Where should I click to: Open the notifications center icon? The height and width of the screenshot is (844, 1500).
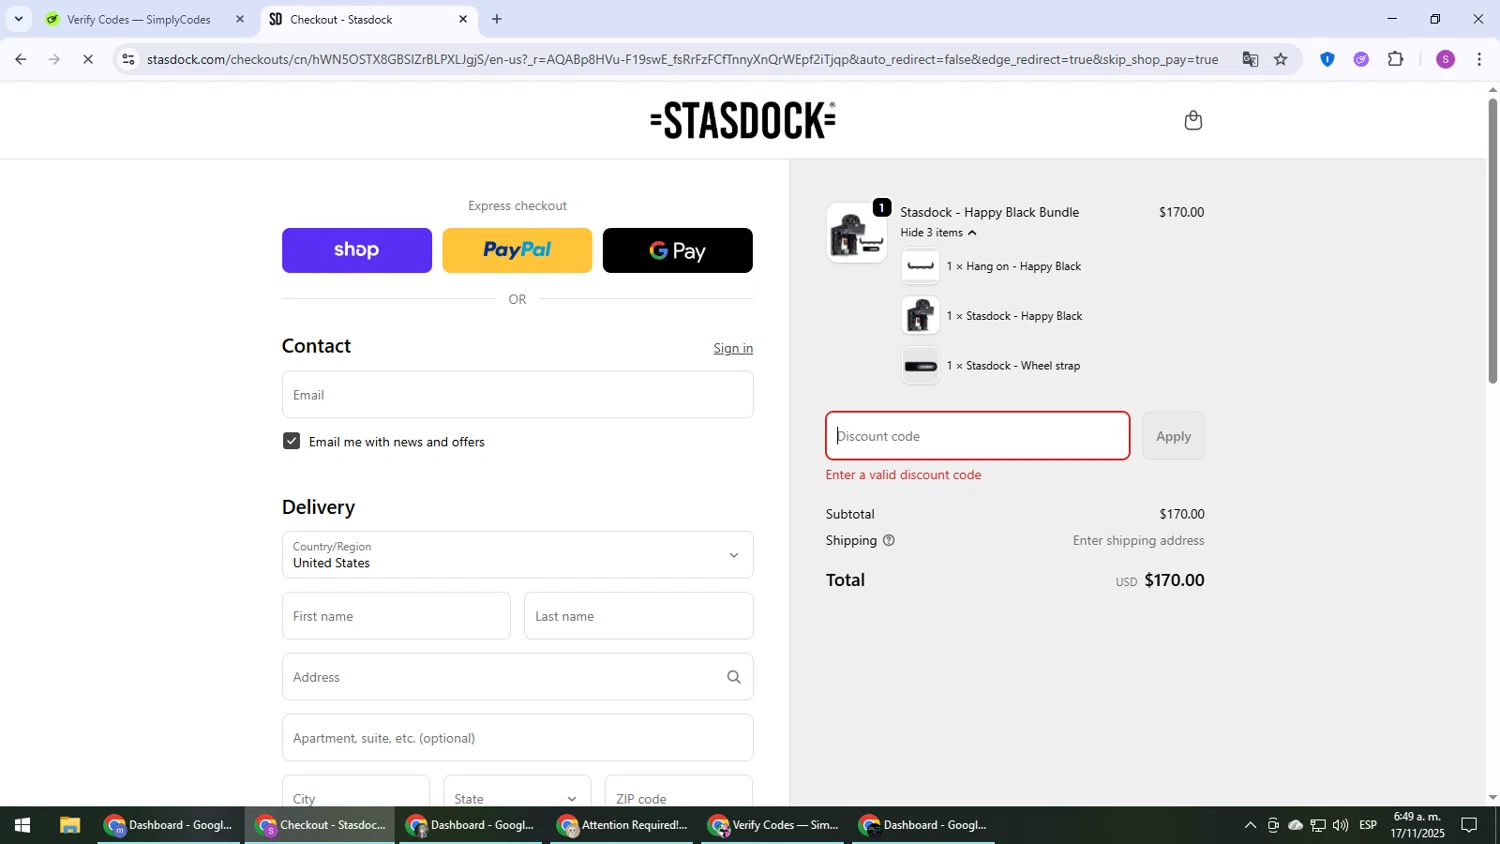point(1469,825)
